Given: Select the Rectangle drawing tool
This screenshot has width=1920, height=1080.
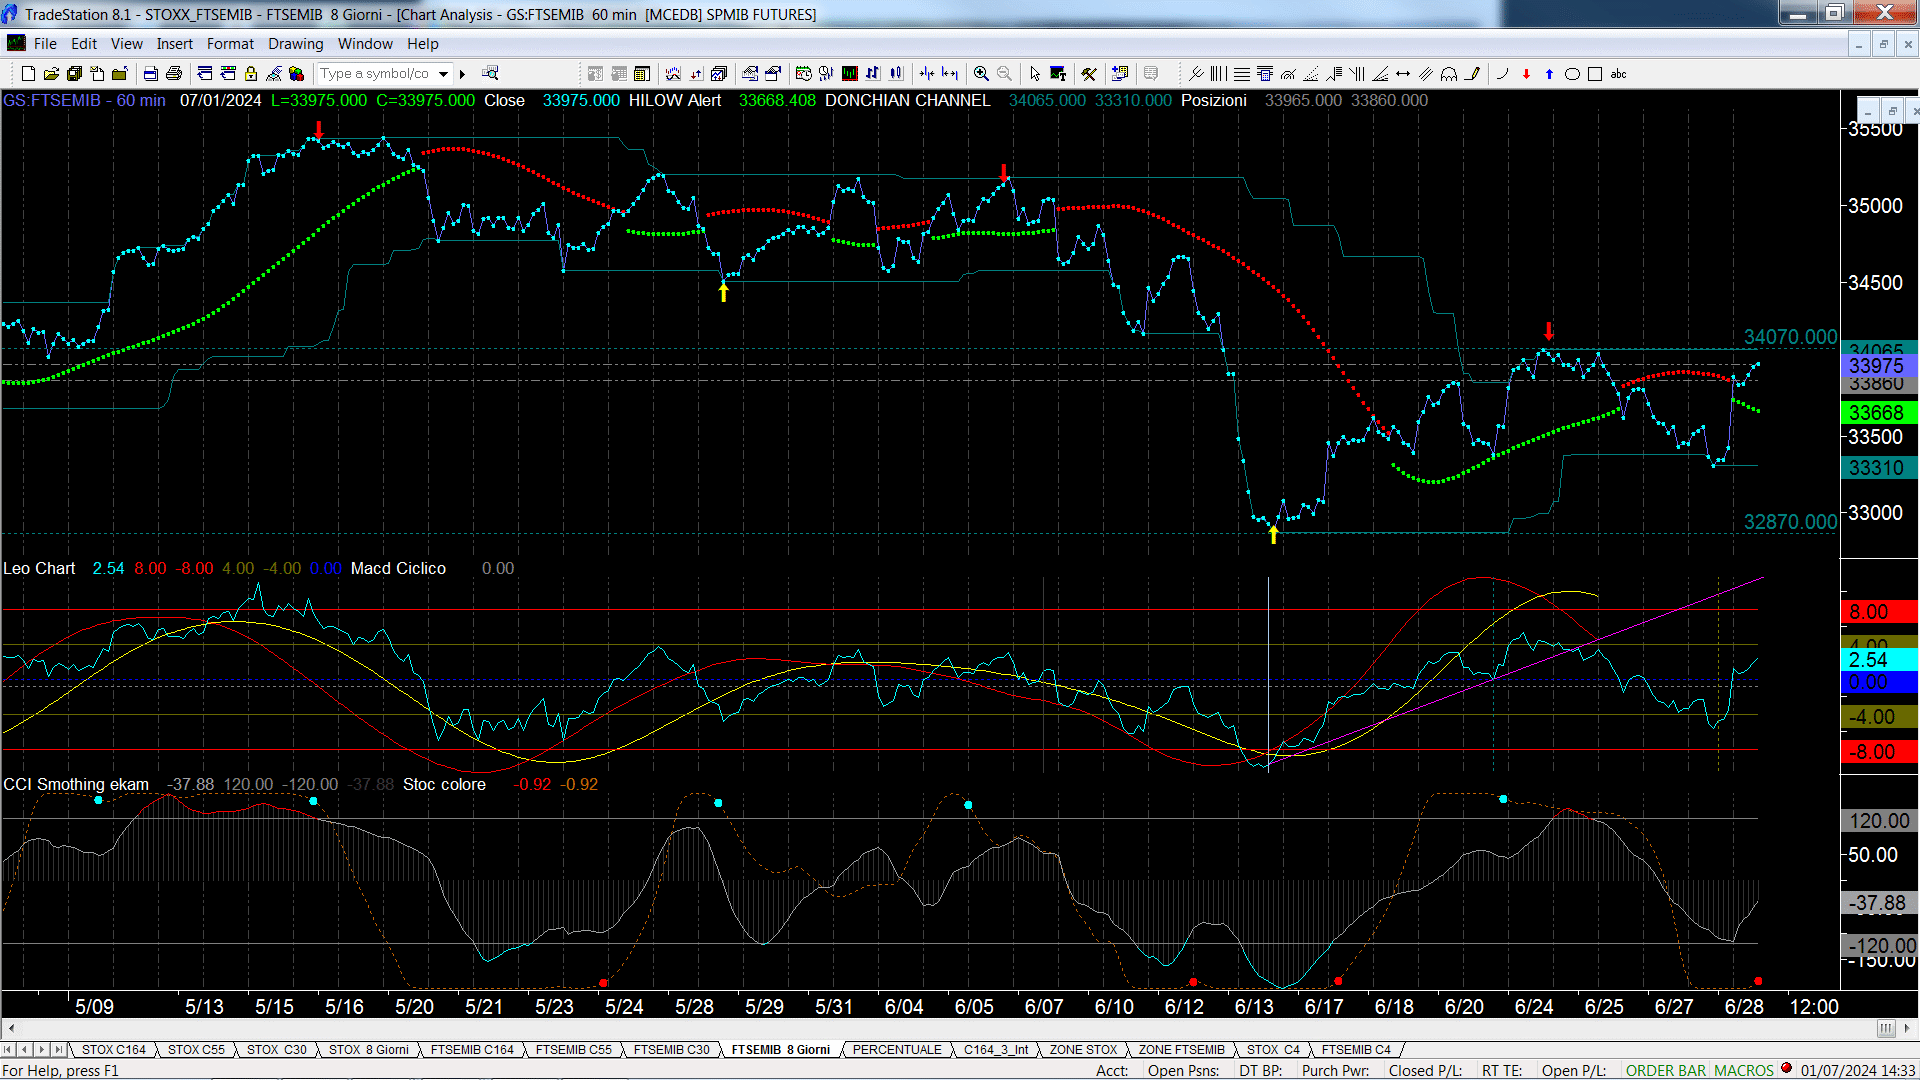Looking at the screenshot, I should pos(1595,73).
